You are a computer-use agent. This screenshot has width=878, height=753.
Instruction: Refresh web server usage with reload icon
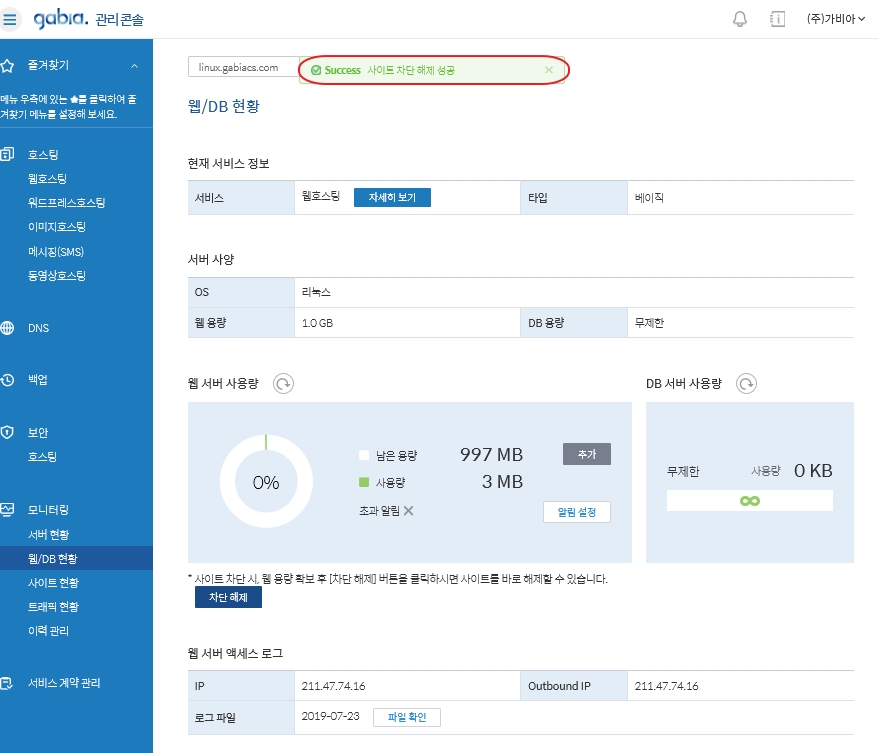[283, 383]
